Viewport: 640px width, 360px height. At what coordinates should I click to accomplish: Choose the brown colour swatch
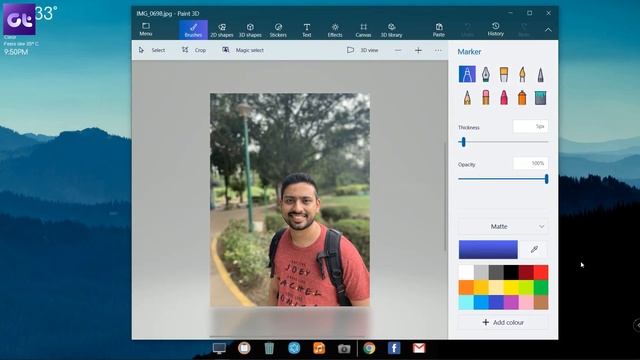click(x=541, y=302)
